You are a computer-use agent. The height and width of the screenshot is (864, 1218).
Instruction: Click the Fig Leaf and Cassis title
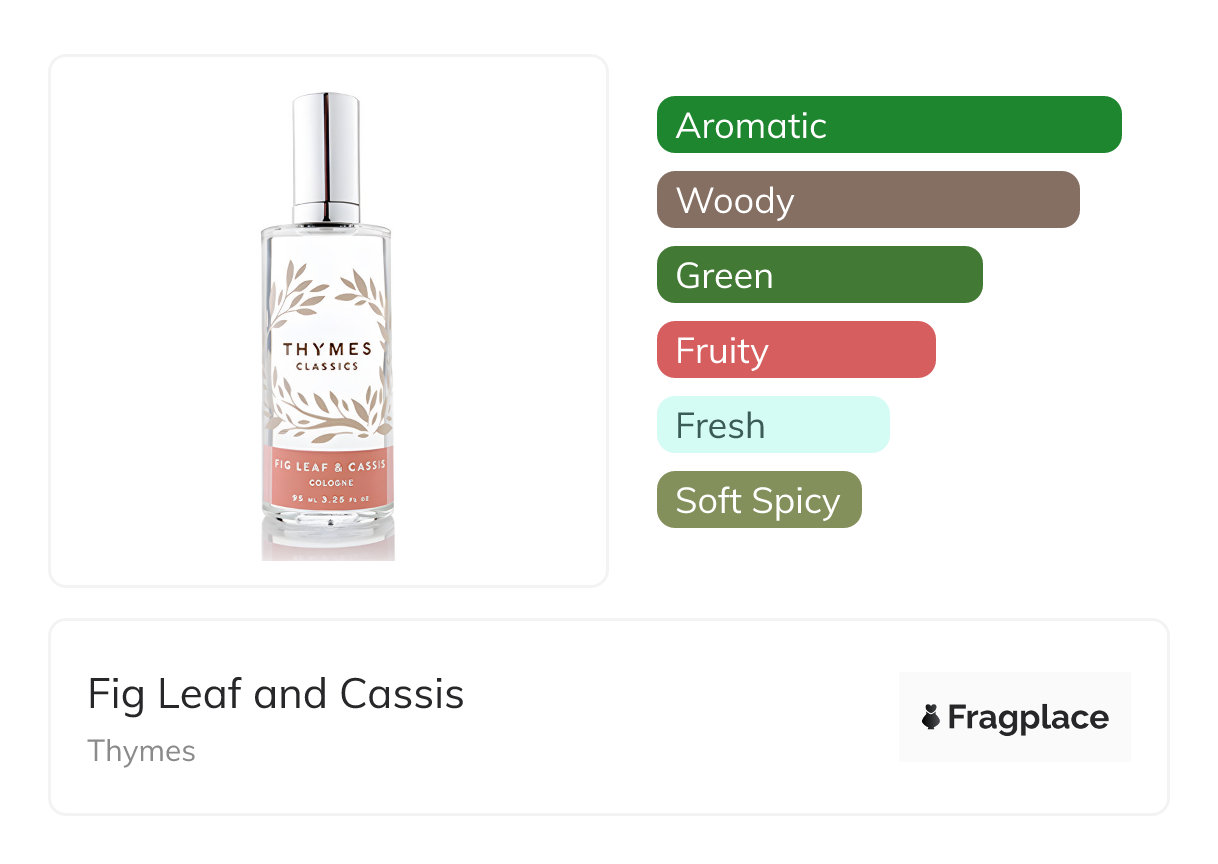(x=276, y=694)
